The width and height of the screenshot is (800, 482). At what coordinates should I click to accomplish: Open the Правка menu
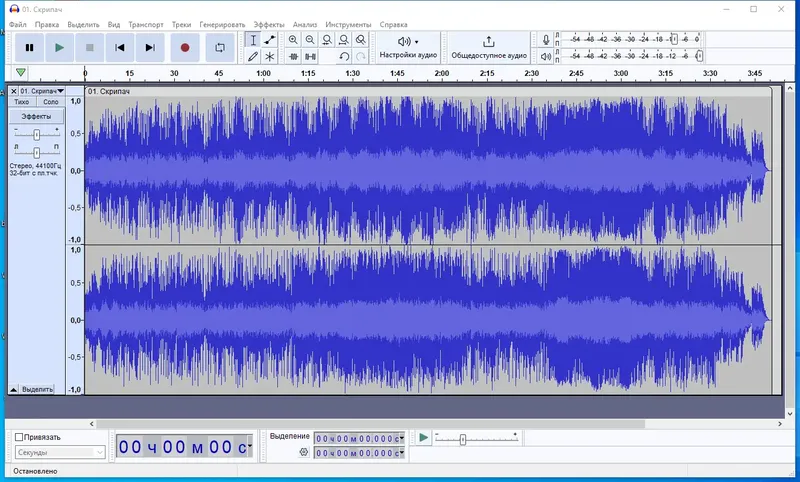[47, 24]
